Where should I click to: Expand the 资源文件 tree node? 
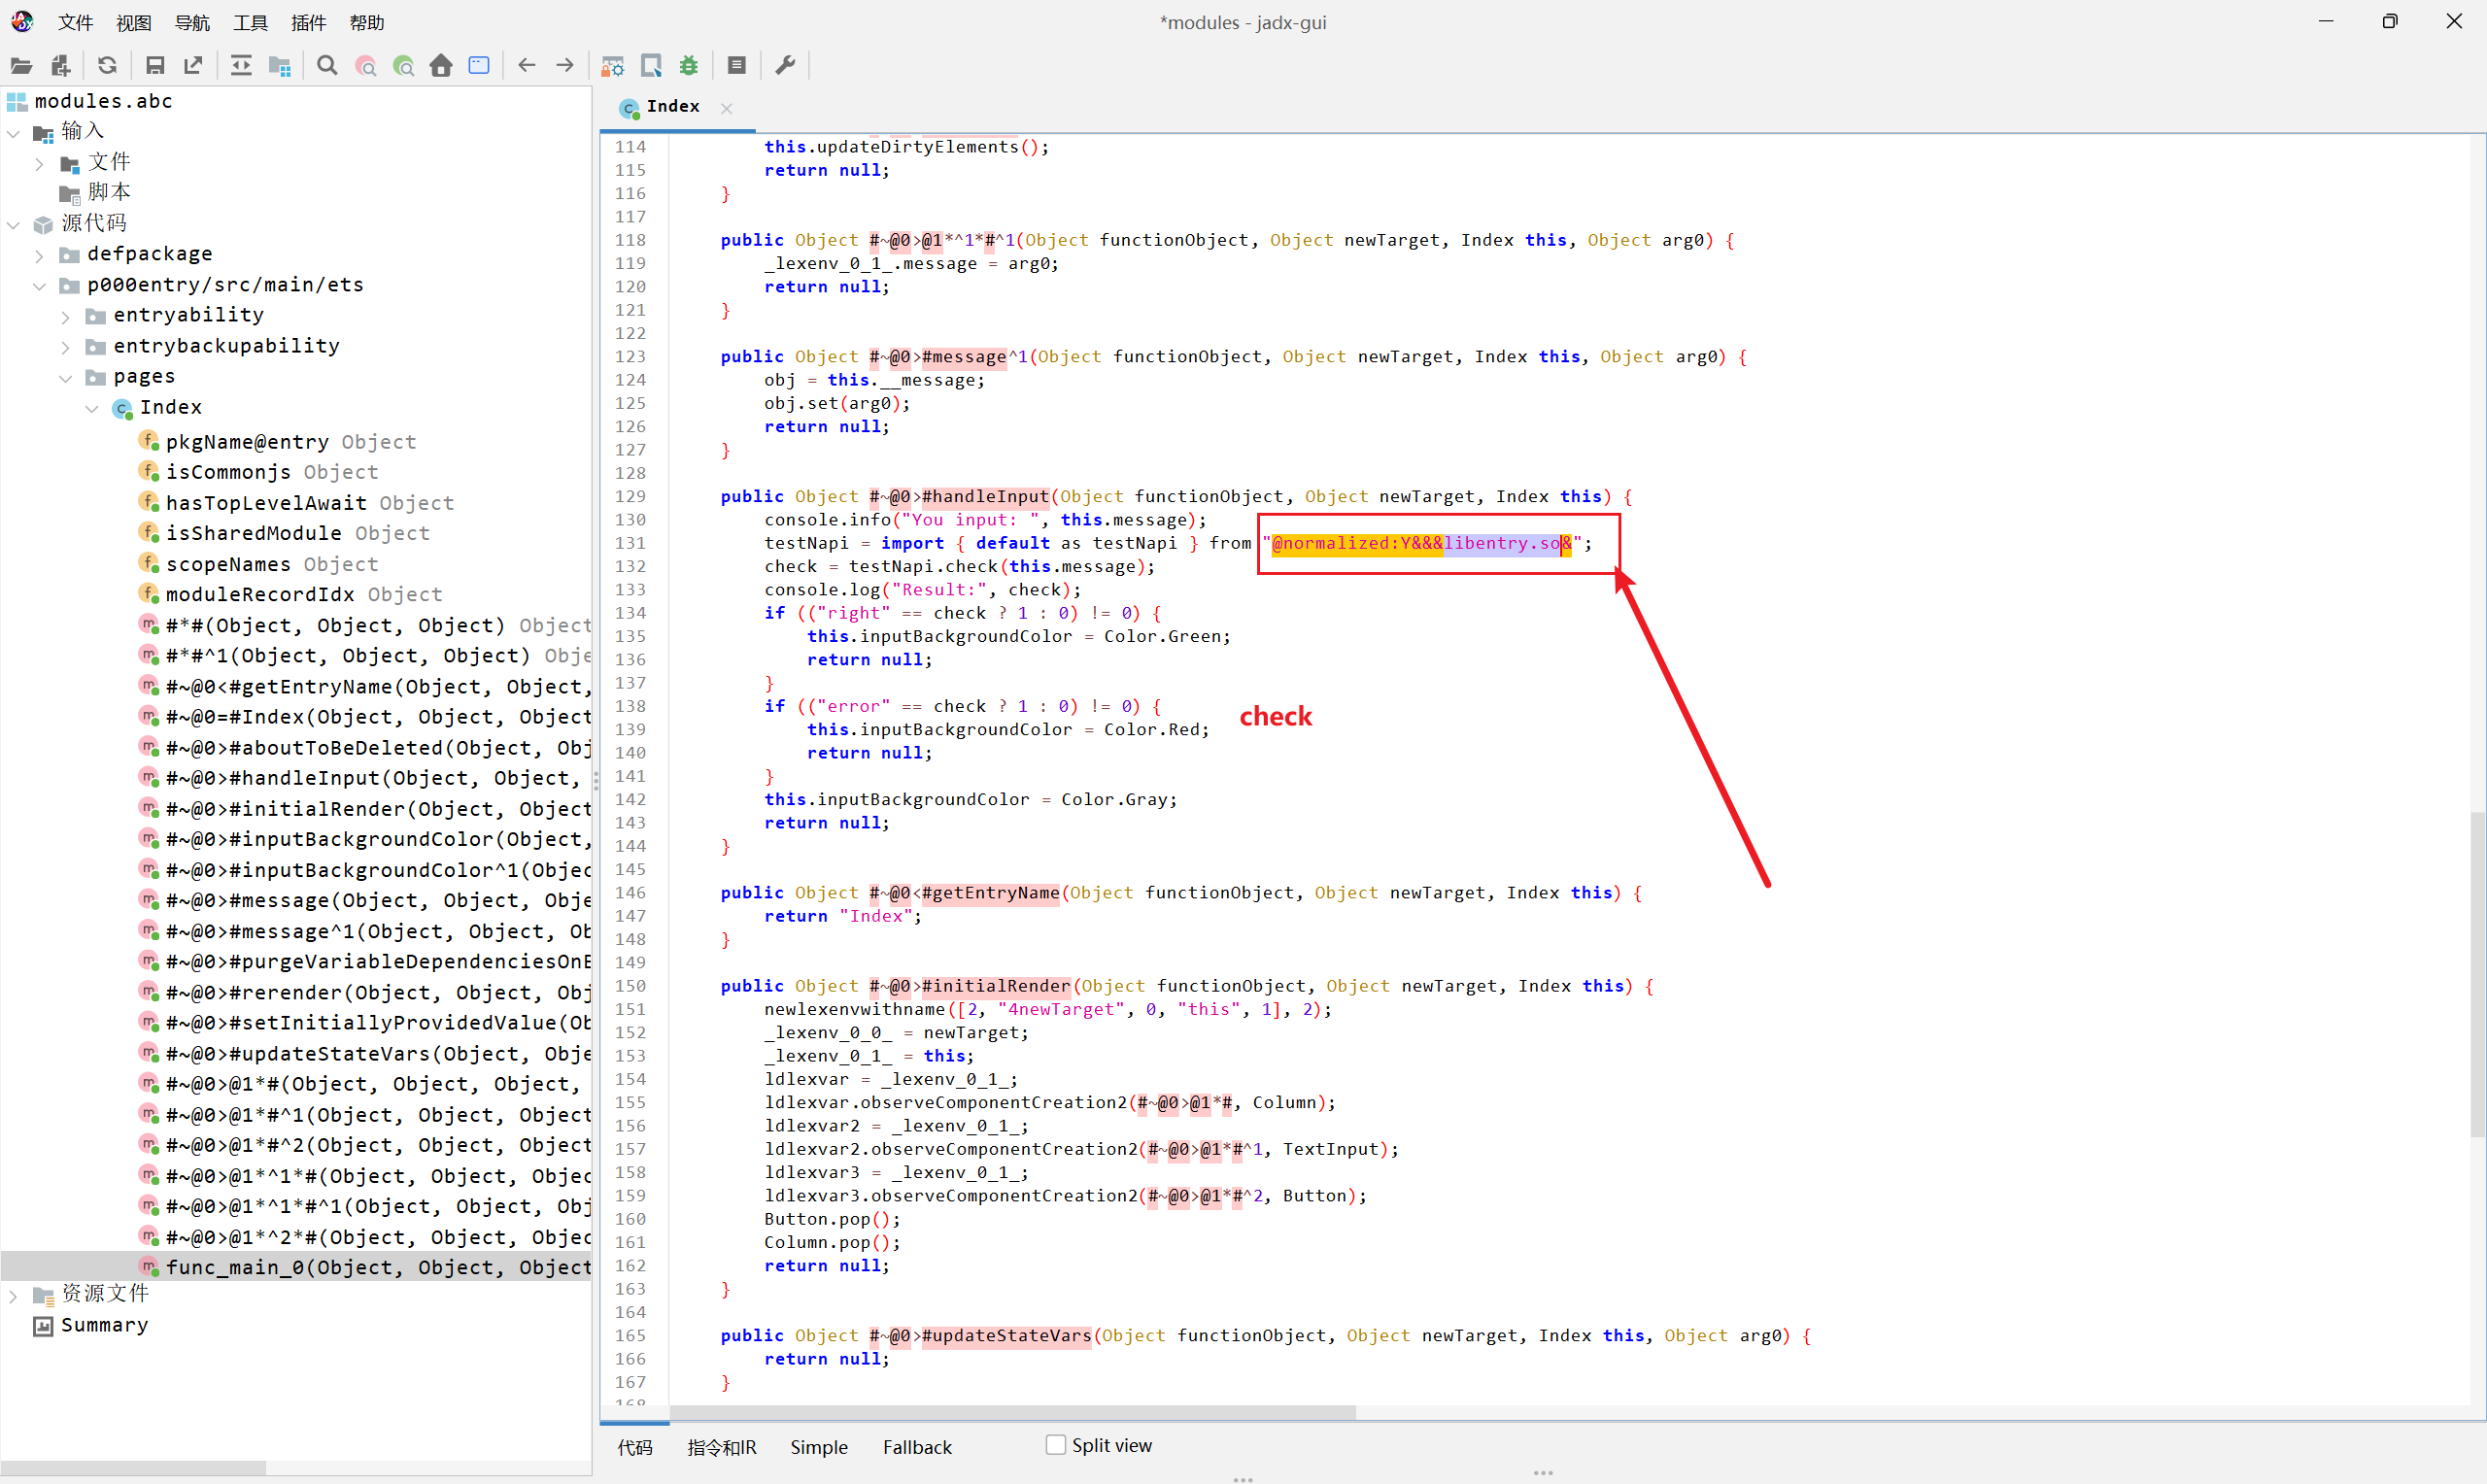pos(14,1295)
